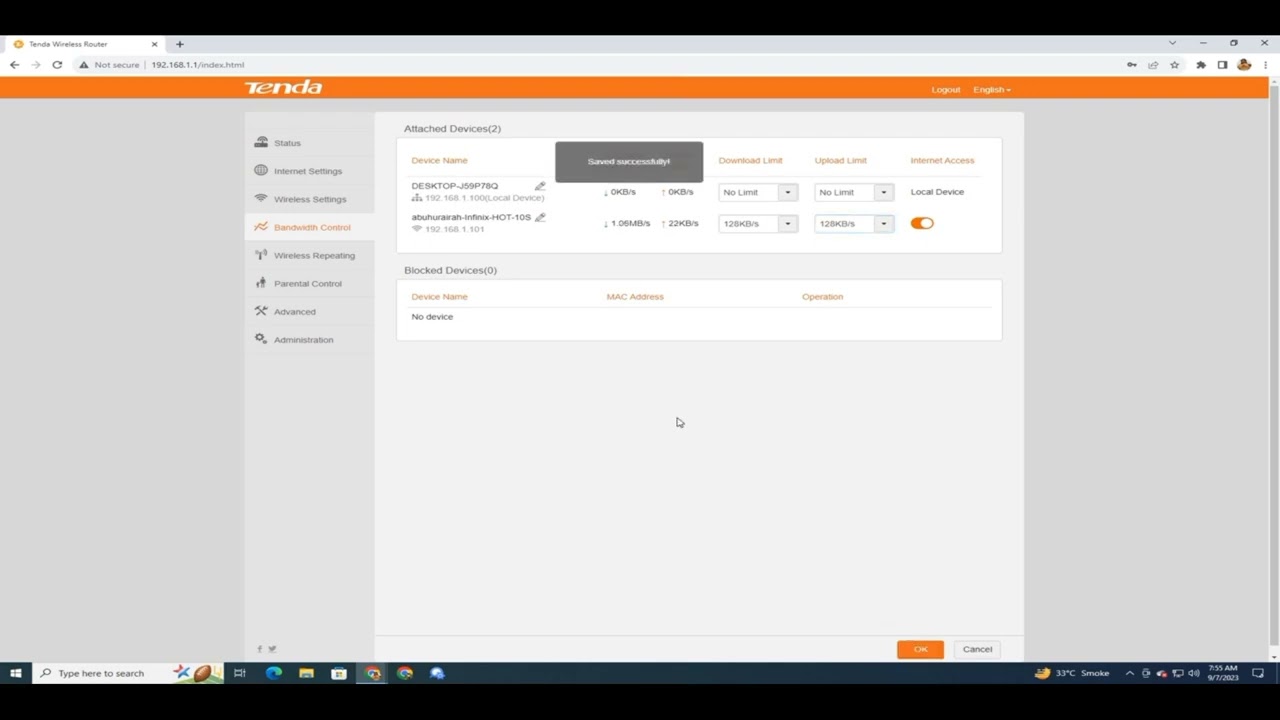Open Tenda Facebook icon in sidebar footer
The image size is (1280, 720).
tap(260, 649)
